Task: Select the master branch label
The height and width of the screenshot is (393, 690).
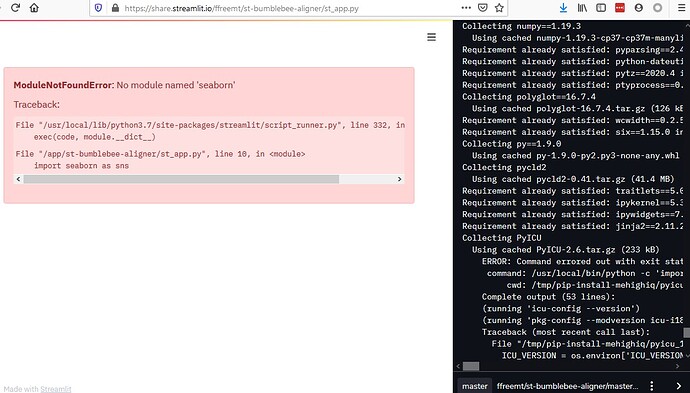Action: 474,386
